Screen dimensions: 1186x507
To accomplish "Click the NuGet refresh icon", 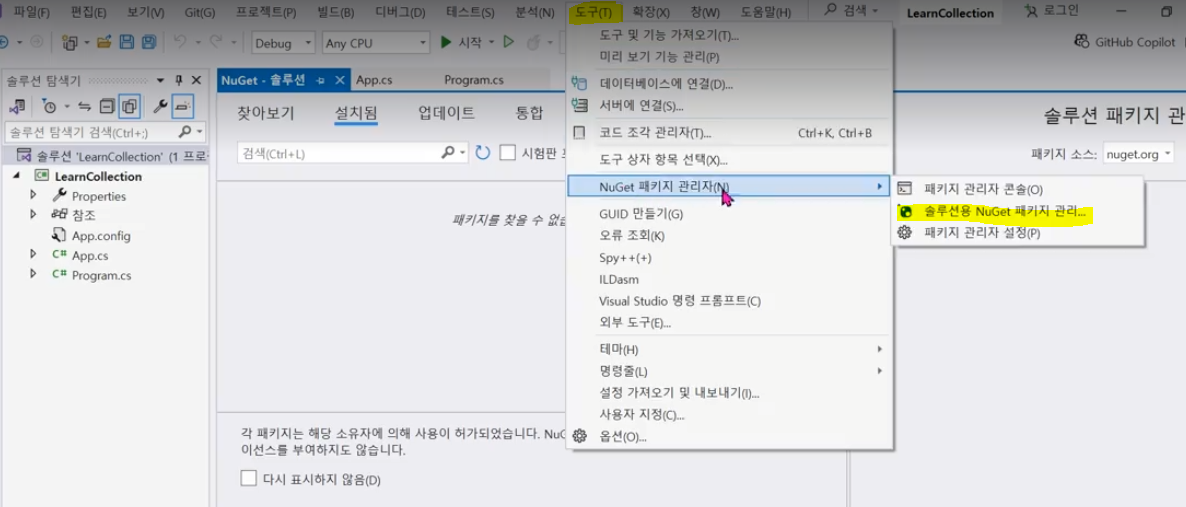I will 483,153.
